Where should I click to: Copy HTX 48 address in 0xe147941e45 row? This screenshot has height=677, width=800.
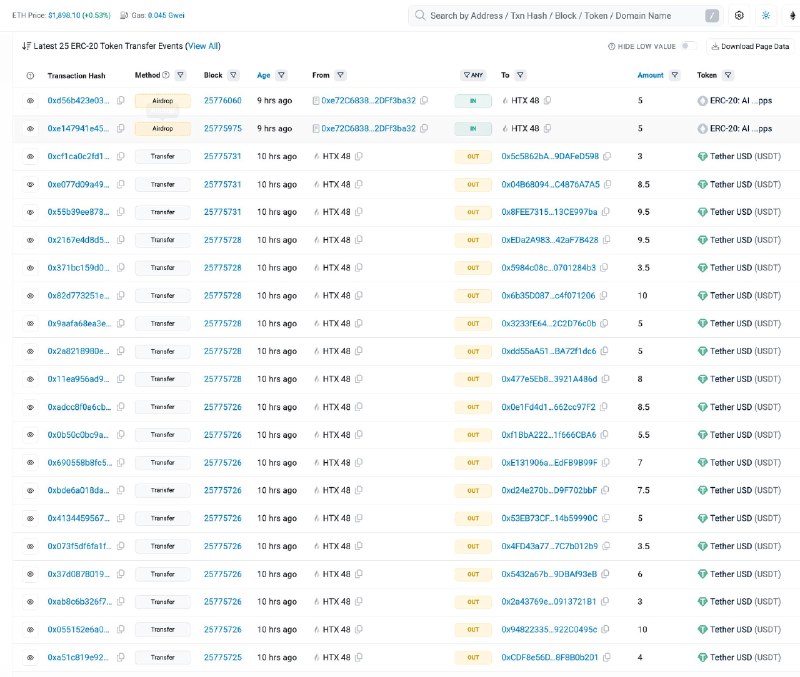[x=547, y=129]
